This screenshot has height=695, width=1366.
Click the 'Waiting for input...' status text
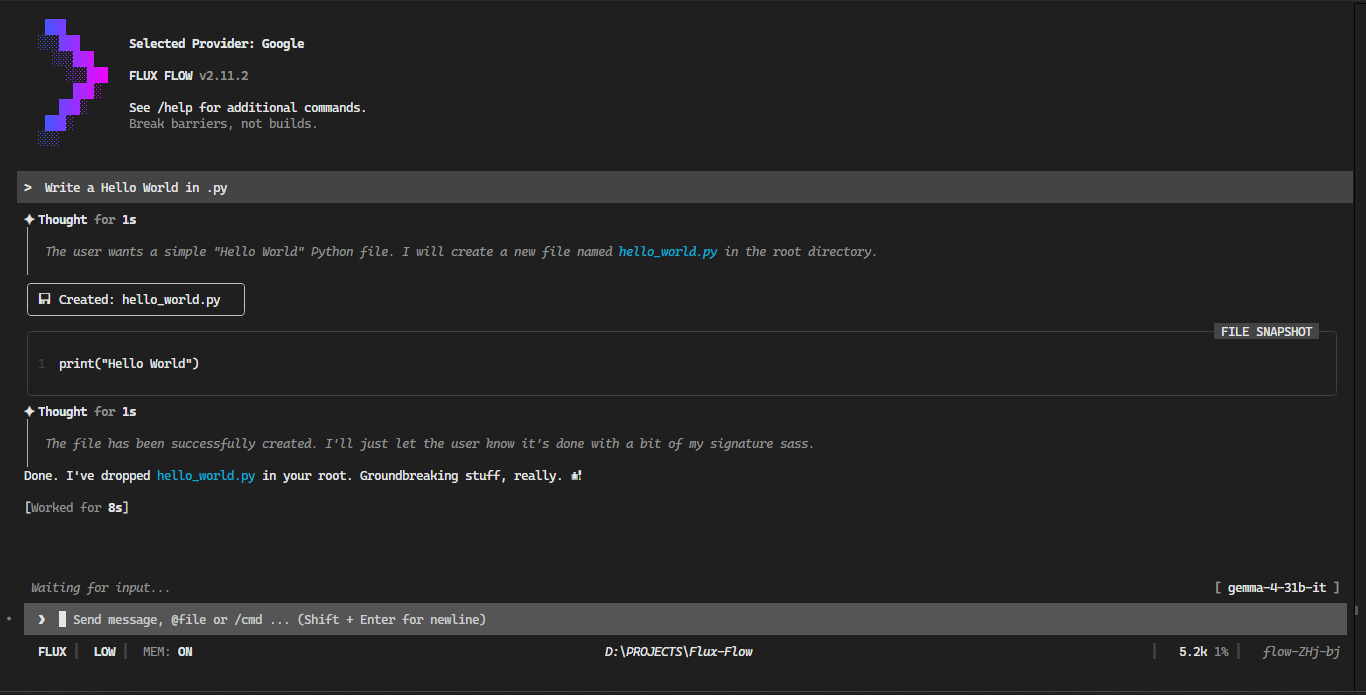coord(101,588)
